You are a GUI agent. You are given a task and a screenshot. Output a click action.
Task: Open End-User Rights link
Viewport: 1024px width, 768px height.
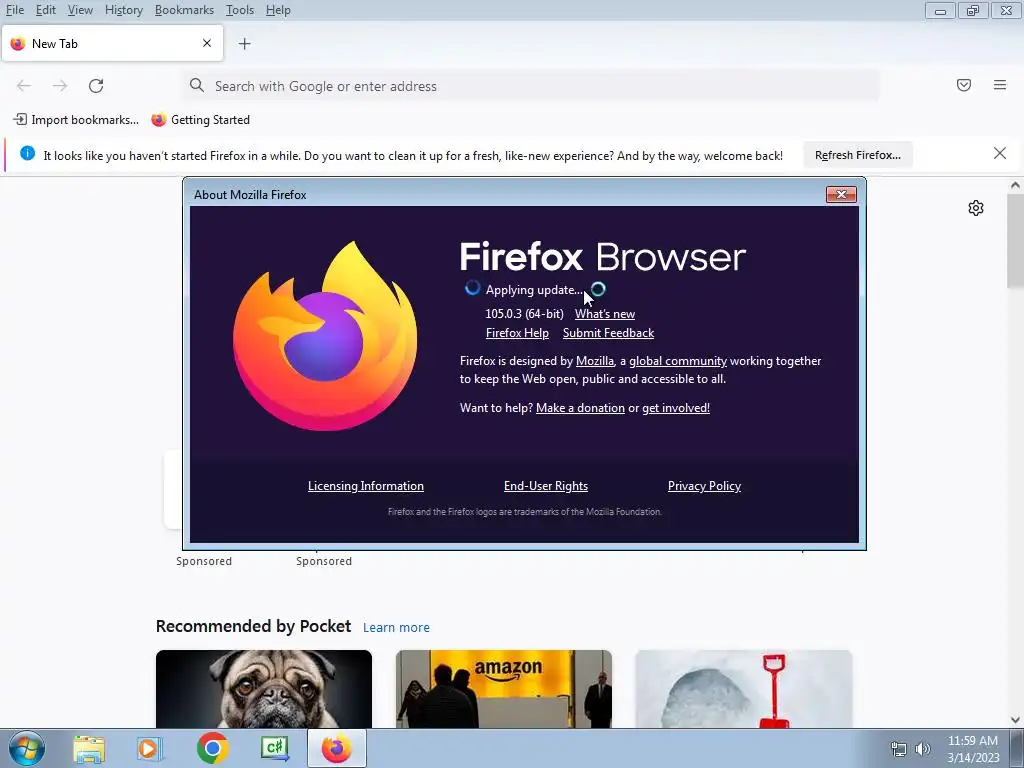546,486
